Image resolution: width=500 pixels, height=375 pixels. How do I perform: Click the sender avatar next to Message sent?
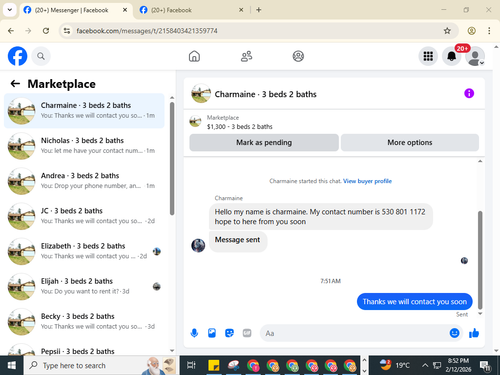pos(198,245)
